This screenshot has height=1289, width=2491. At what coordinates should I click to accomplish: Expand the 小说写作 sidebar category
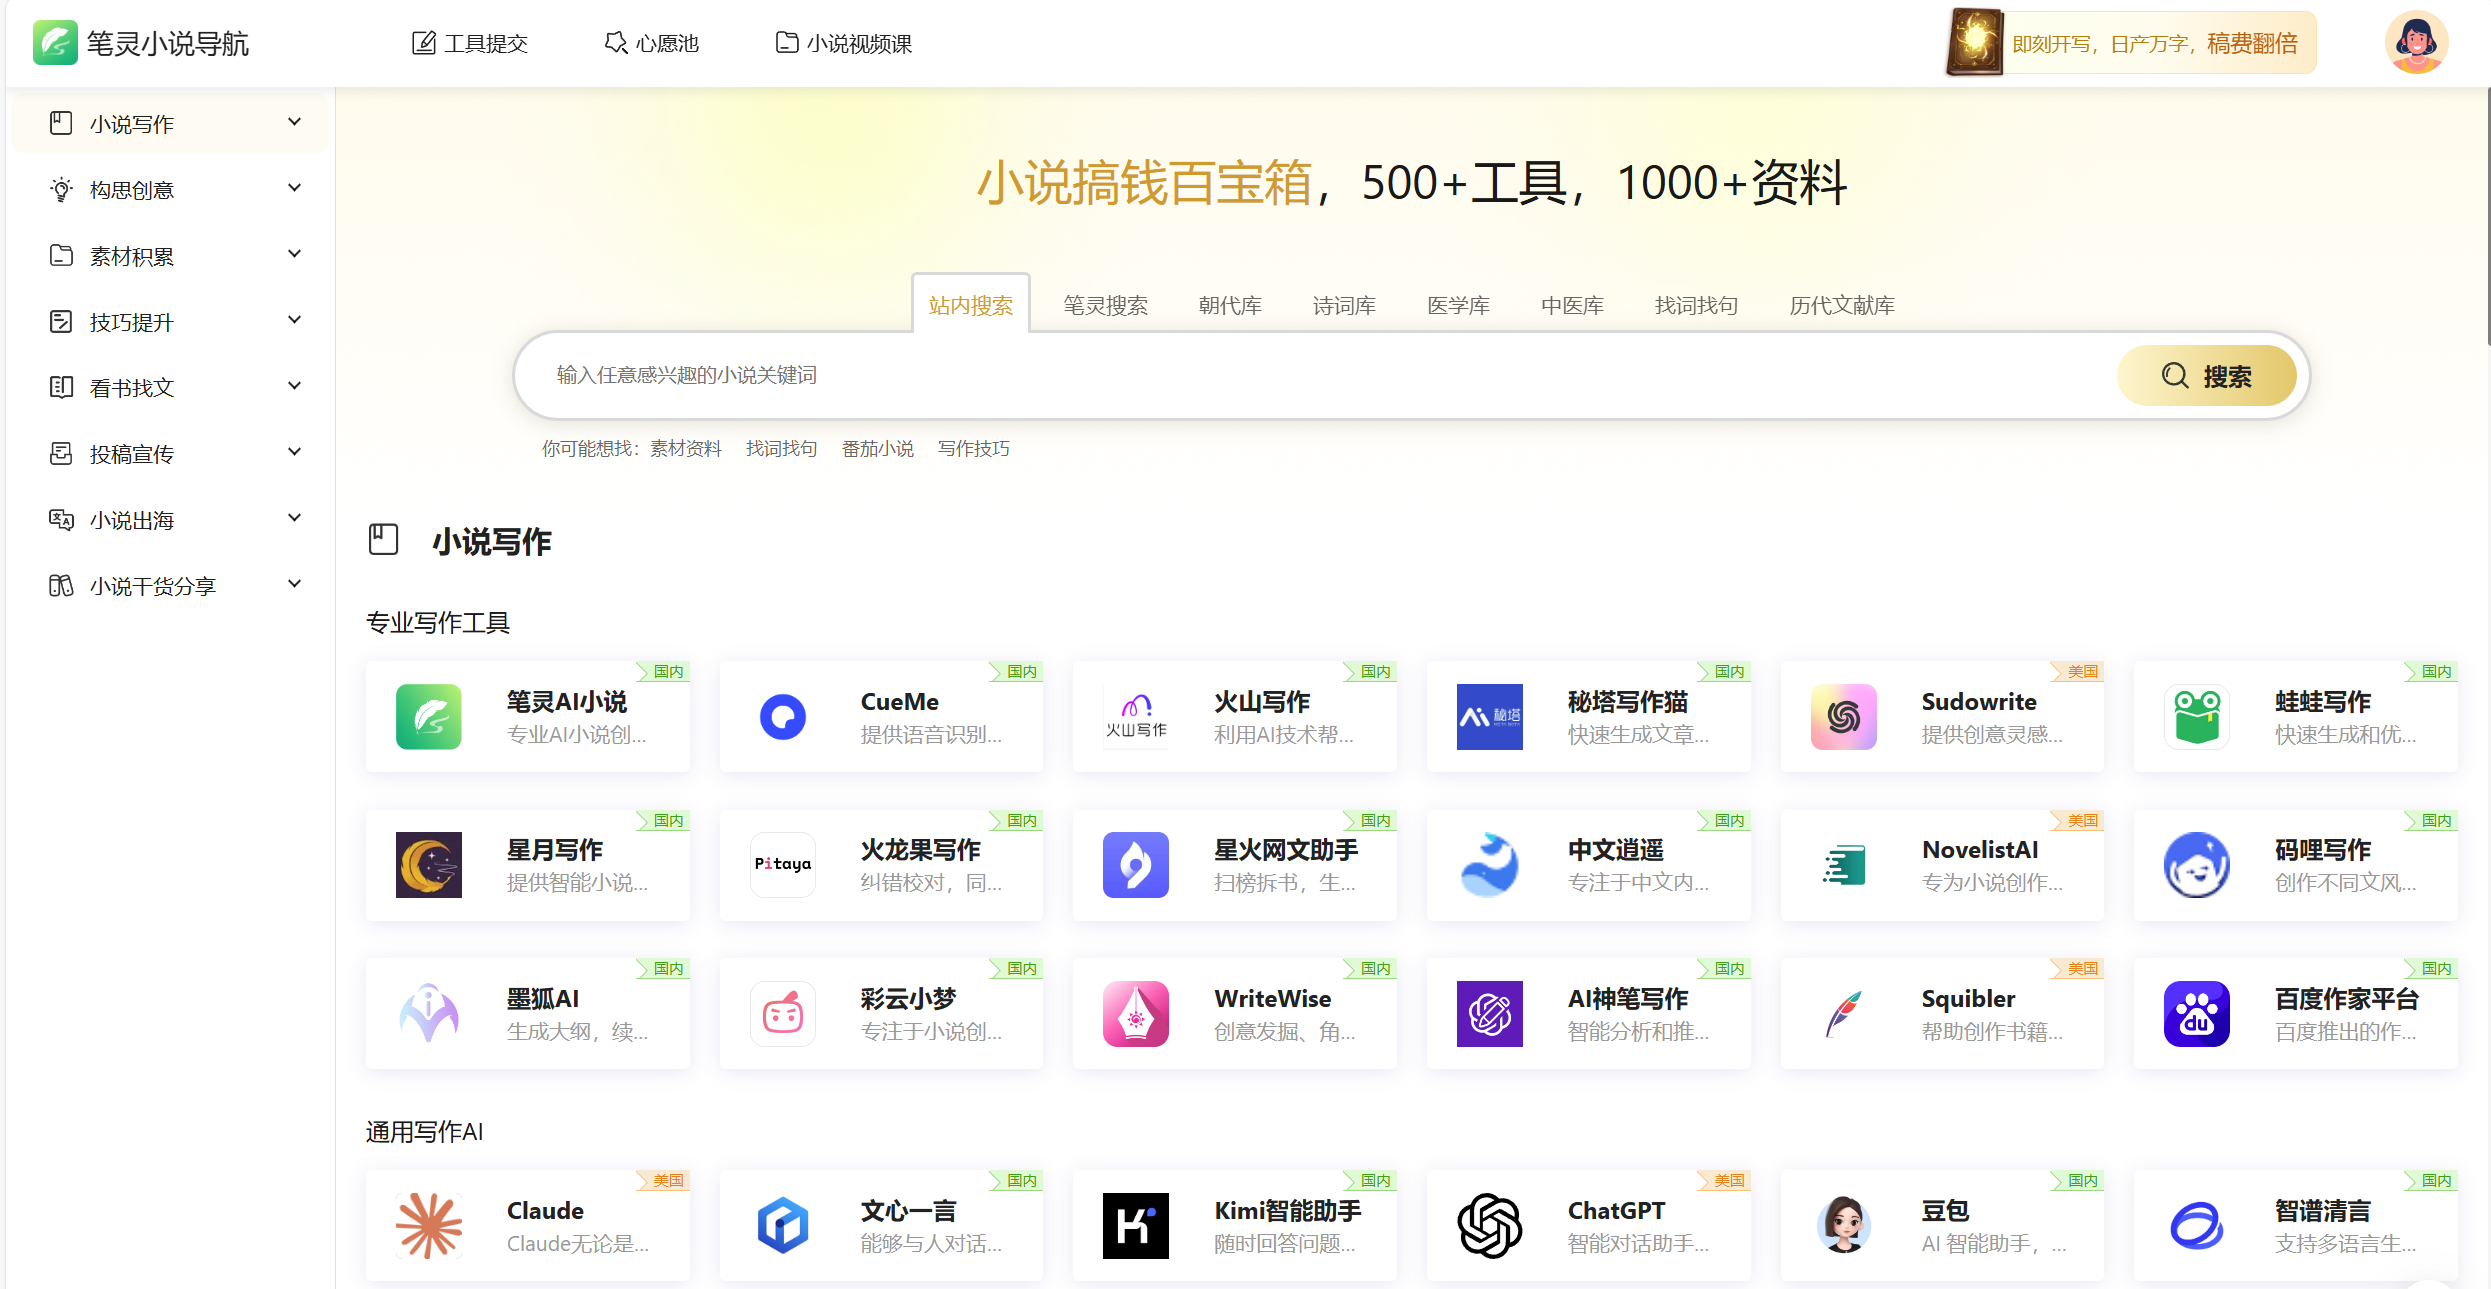point(170,123)
